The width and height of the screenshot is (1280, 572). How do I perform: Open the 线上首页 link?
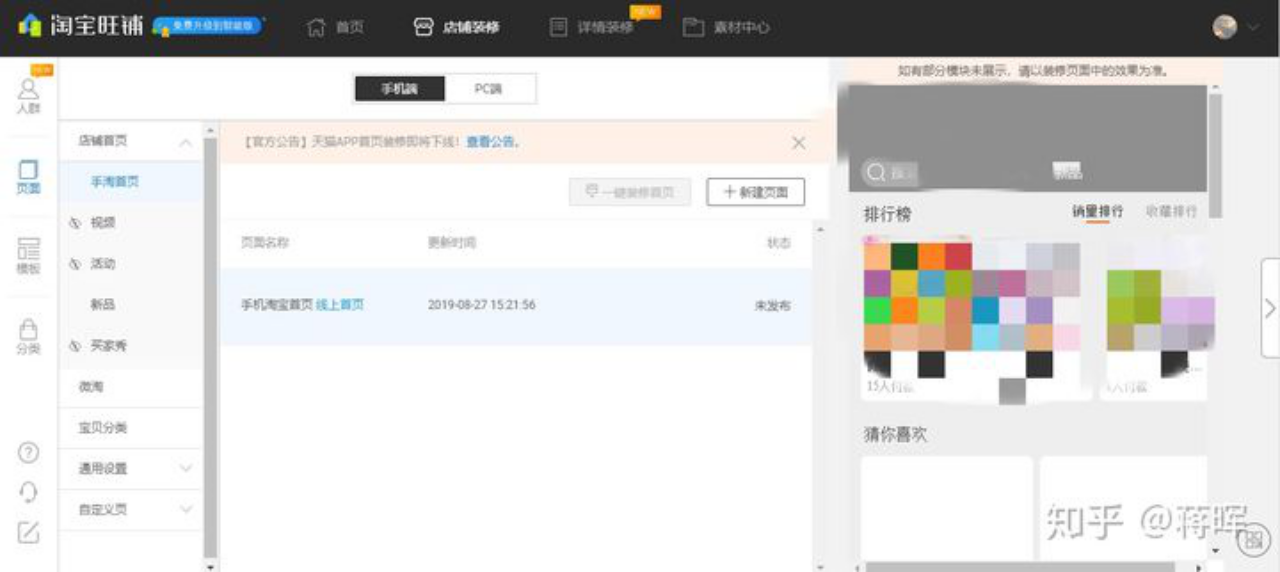point(340,304)
